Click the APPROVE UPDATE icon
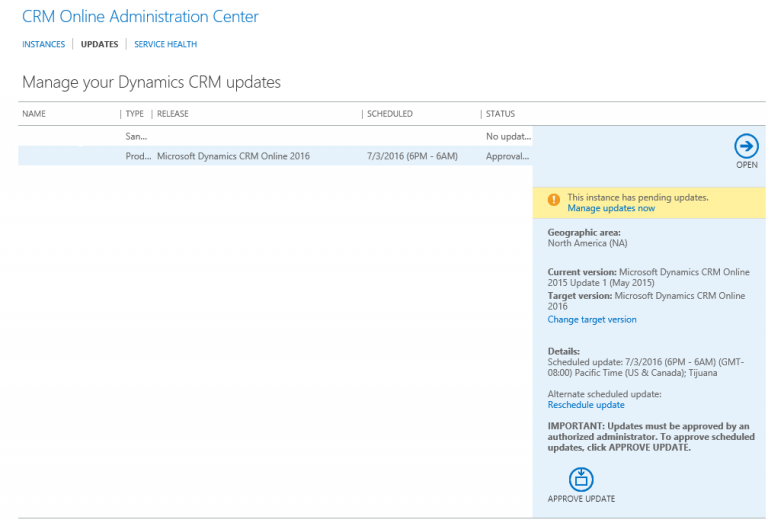The width and height of the screenshot is (768, 520). [581, 479]
